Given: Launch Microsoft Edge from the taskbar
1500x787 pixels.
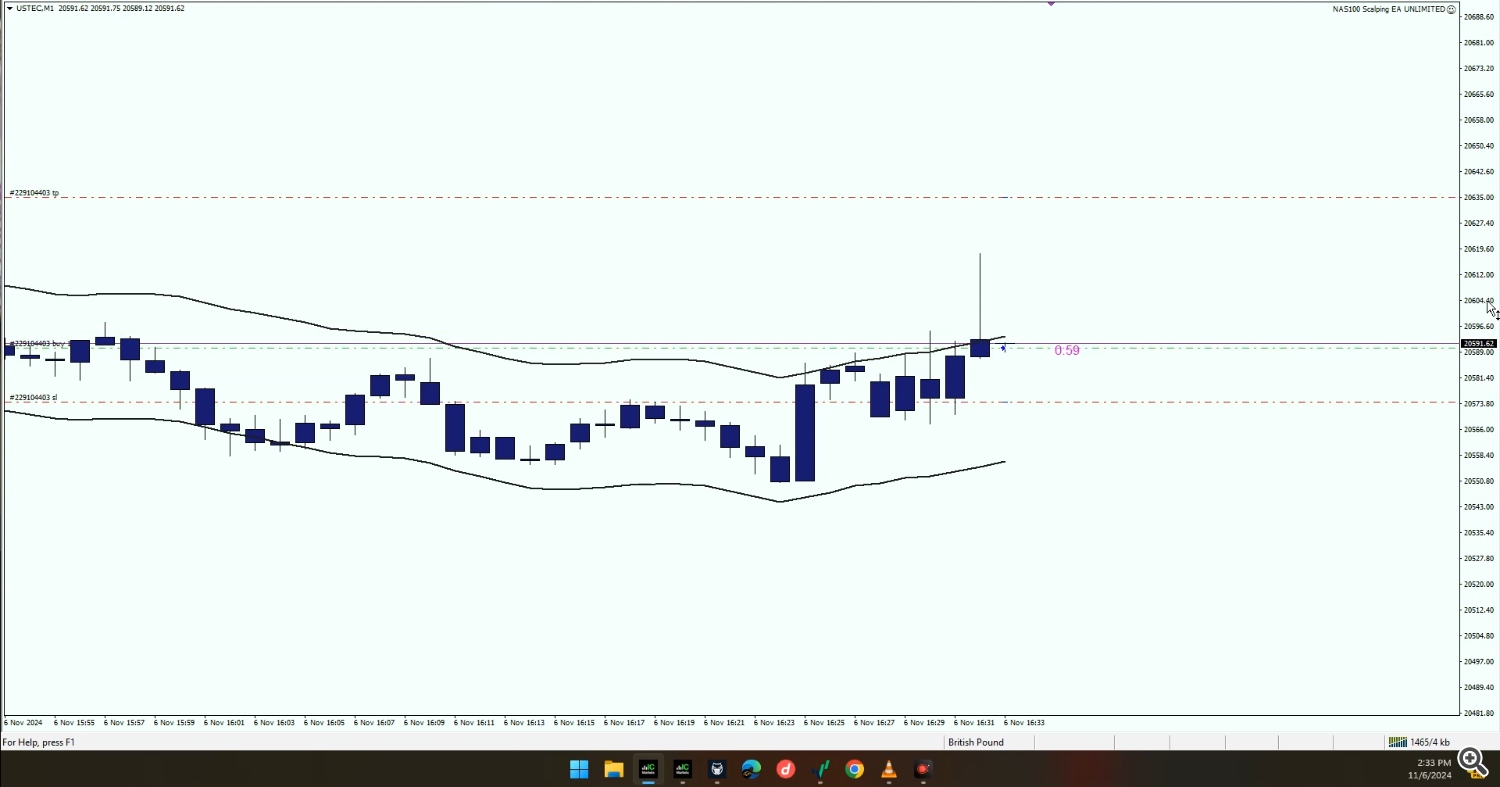Looking at the screenshot, I should coord(751,769).
